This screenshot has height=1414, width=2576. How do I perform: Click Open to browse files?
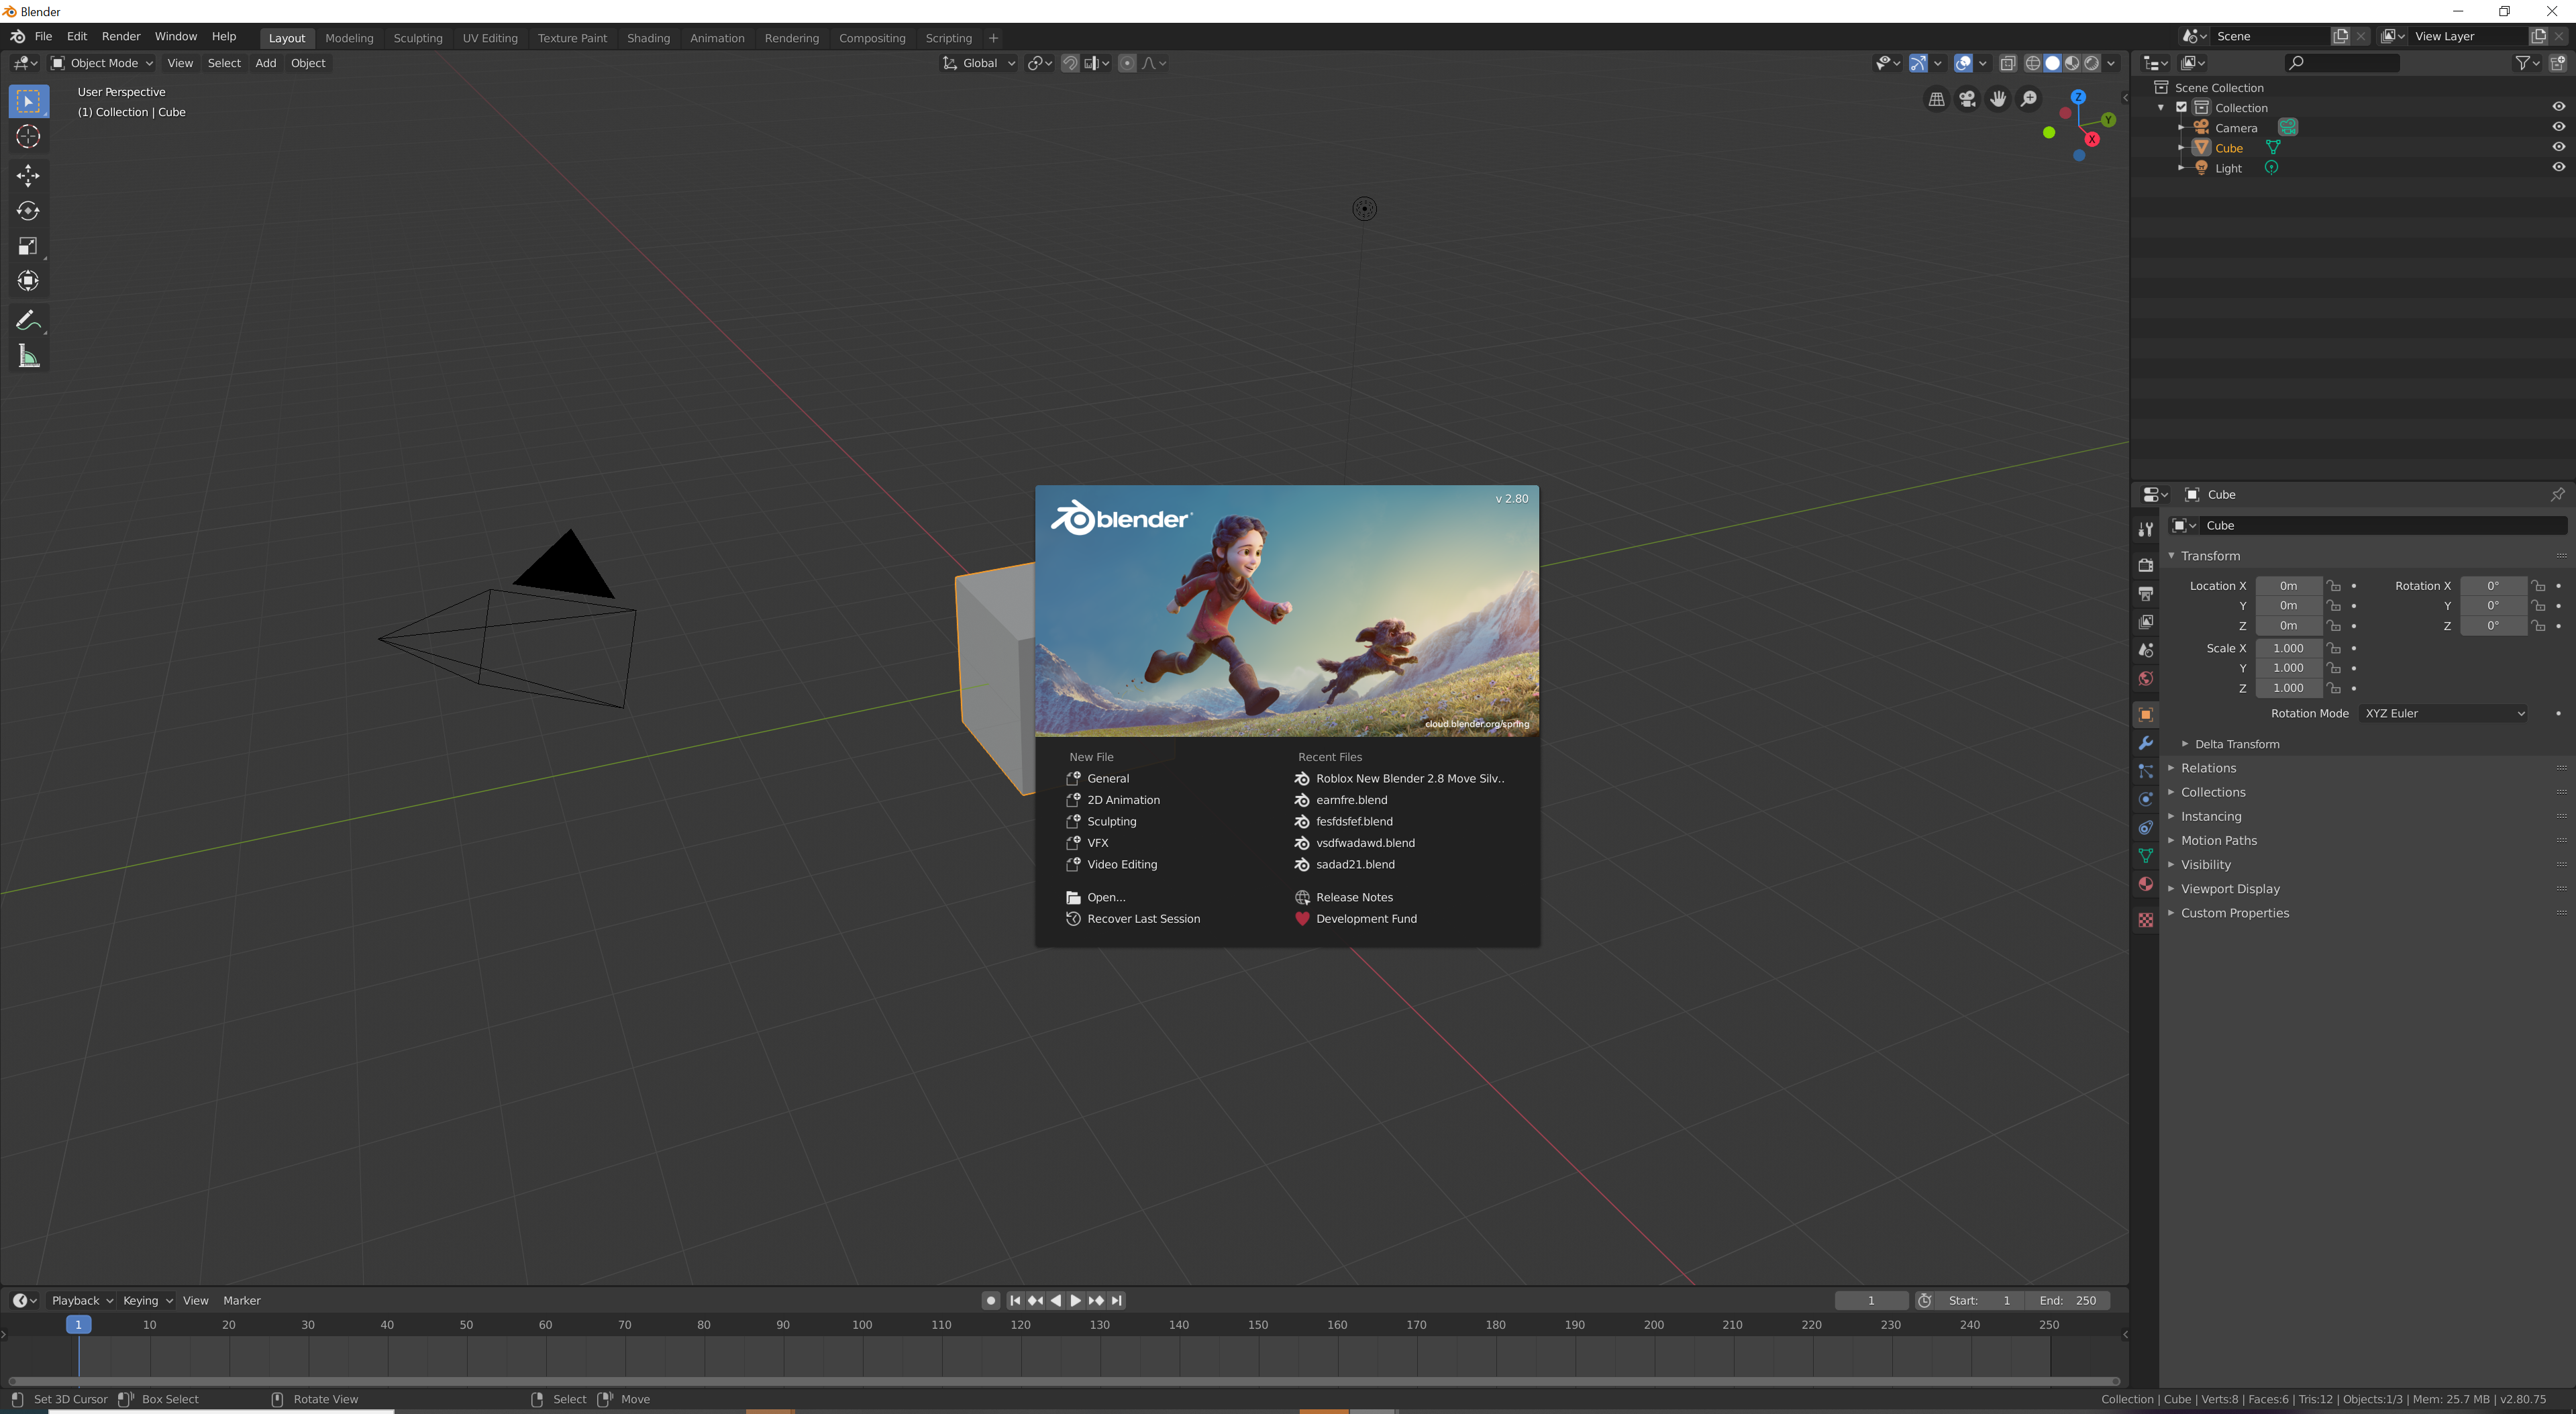click(1107, 897)
